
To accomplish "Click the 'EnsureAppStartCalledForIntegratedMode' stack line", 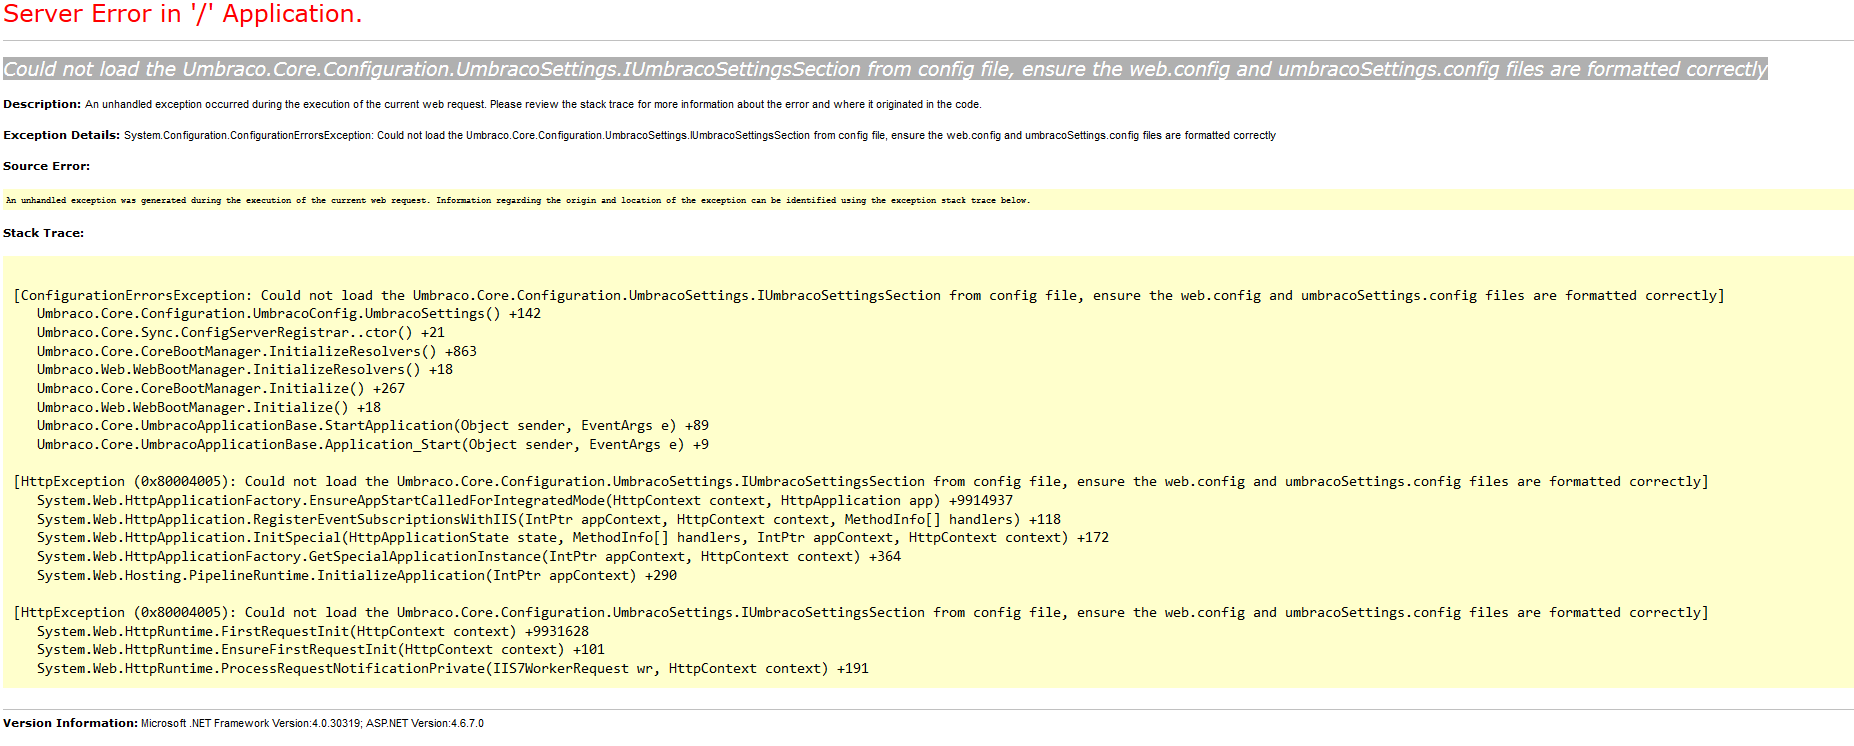I will point(524,500).
